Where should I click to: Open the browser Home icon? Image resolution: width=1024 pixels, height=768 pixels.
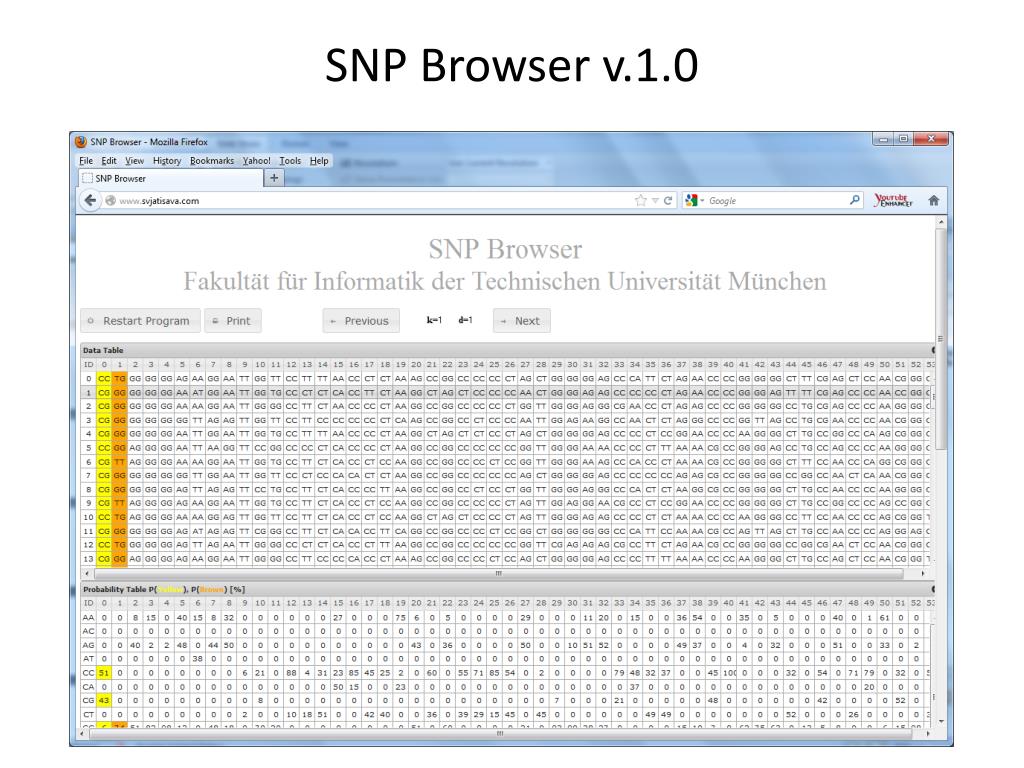934,200
